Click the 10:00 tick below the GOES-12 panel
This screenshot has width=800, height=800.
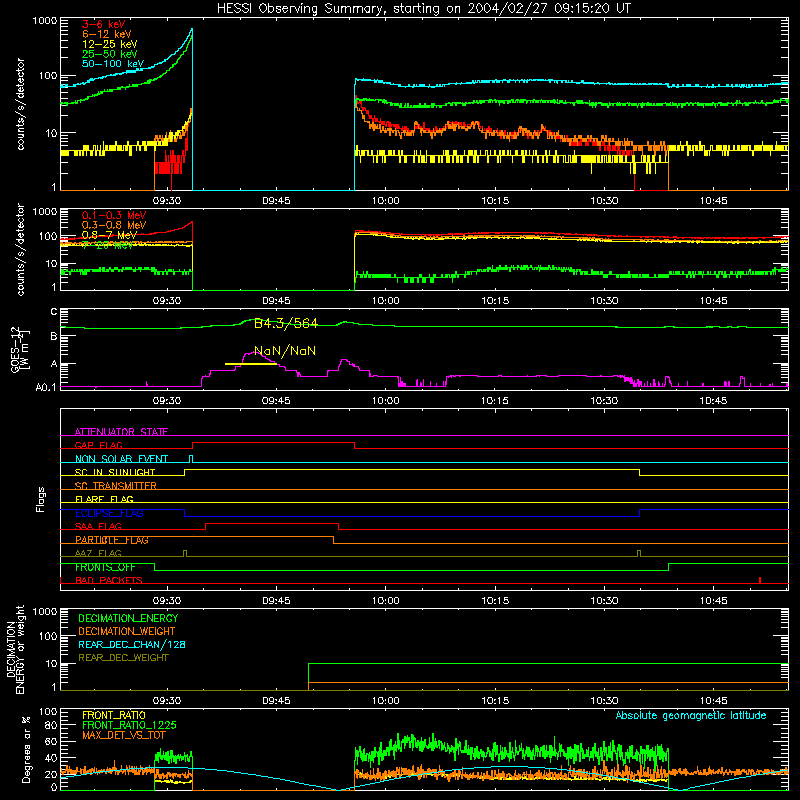point(386,401)
